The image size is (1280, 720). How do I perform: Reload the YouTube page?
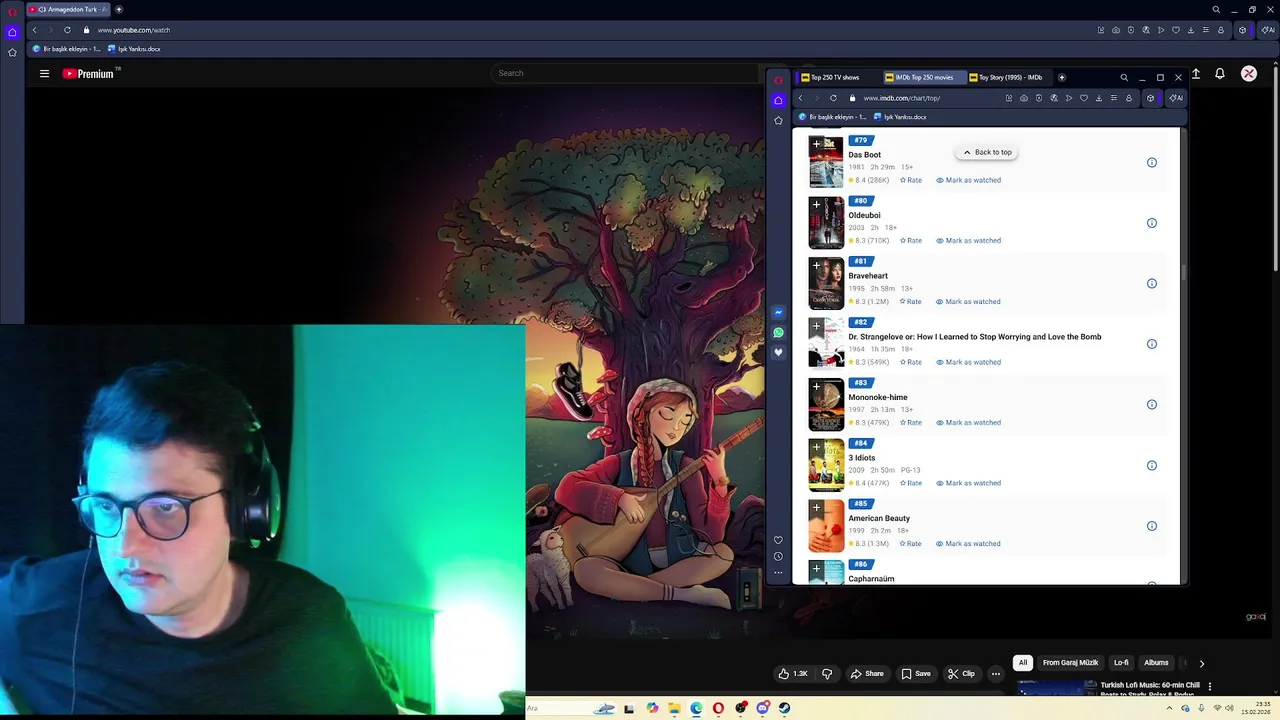pyautogui.click(x=67, y=30)
